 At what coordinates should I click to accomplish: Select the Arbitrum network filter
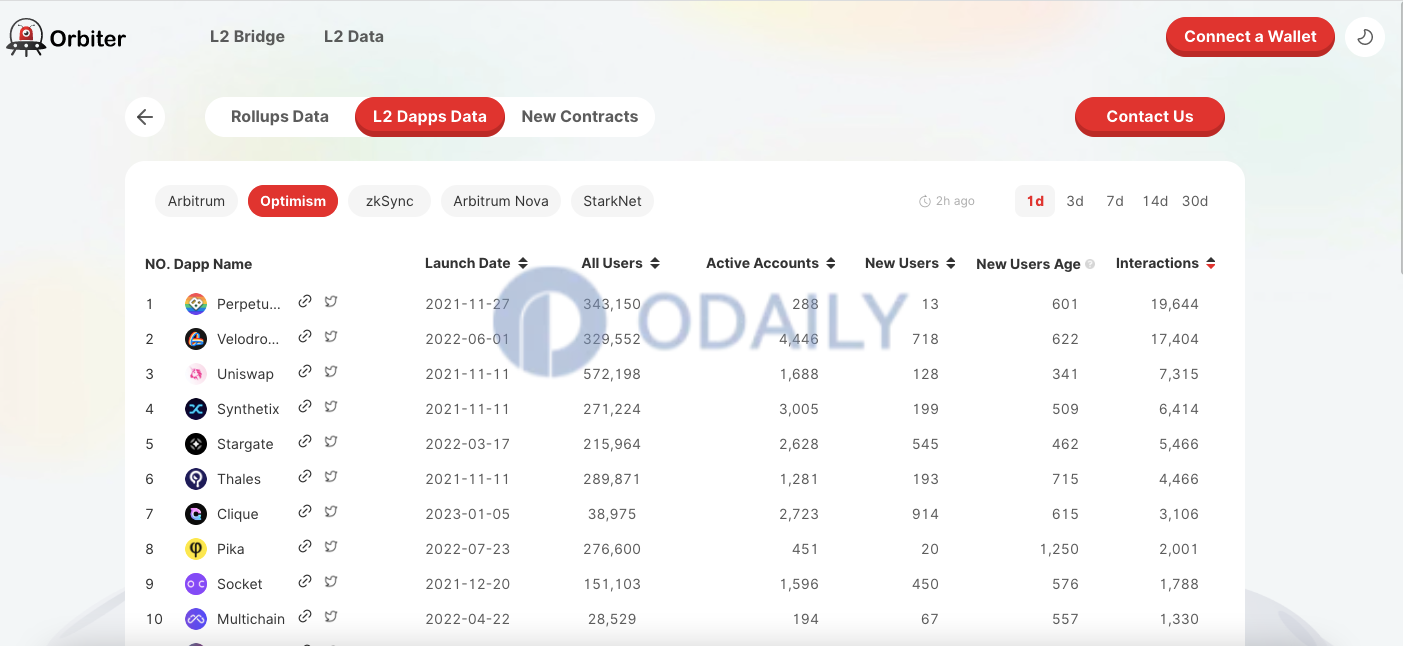pyautogui.click(x=196, y=201)
